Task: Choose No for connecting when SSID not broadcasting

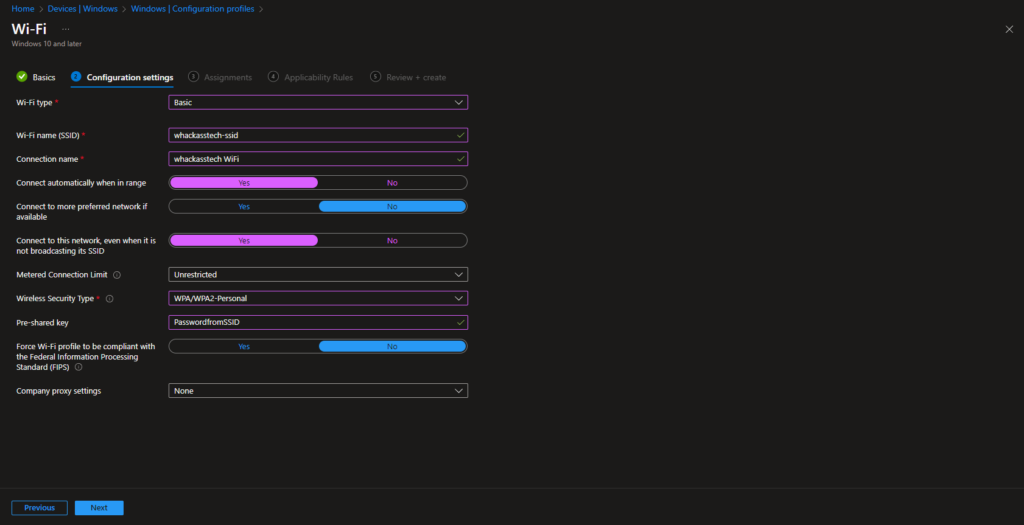Action: coord(392,240)
